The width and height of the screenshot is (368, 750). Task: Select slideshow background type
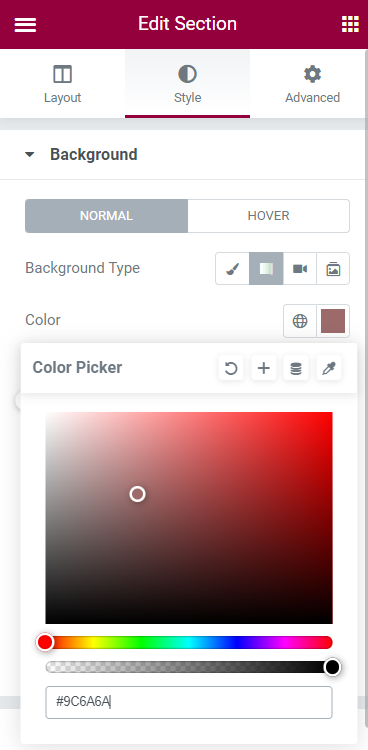coord(333,268)
